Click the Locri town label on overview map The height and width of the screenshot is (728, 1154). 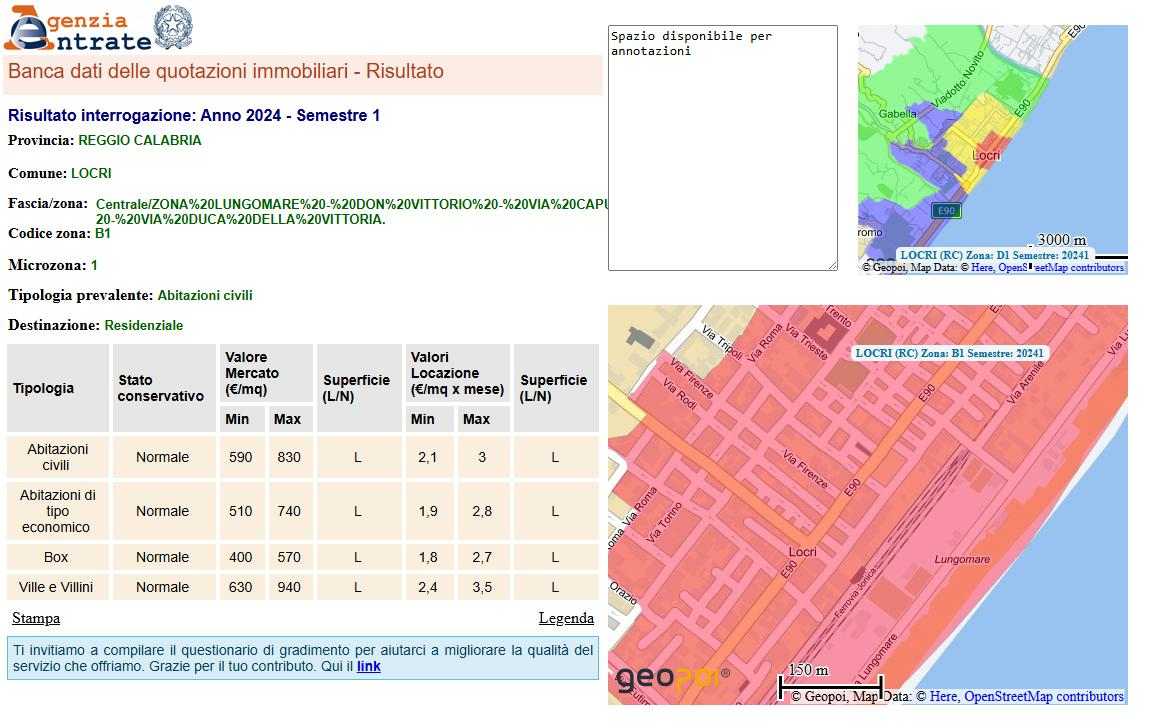tap(985, 155)
